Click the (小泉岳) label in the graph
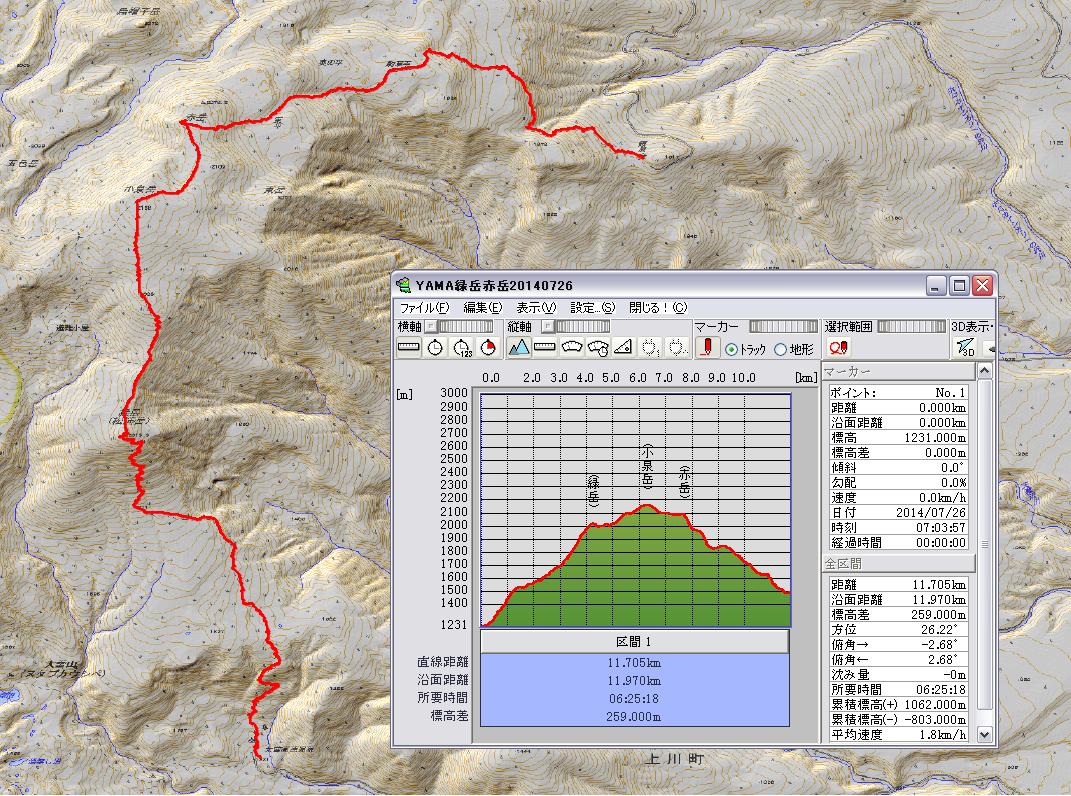 tap(647, 467)
